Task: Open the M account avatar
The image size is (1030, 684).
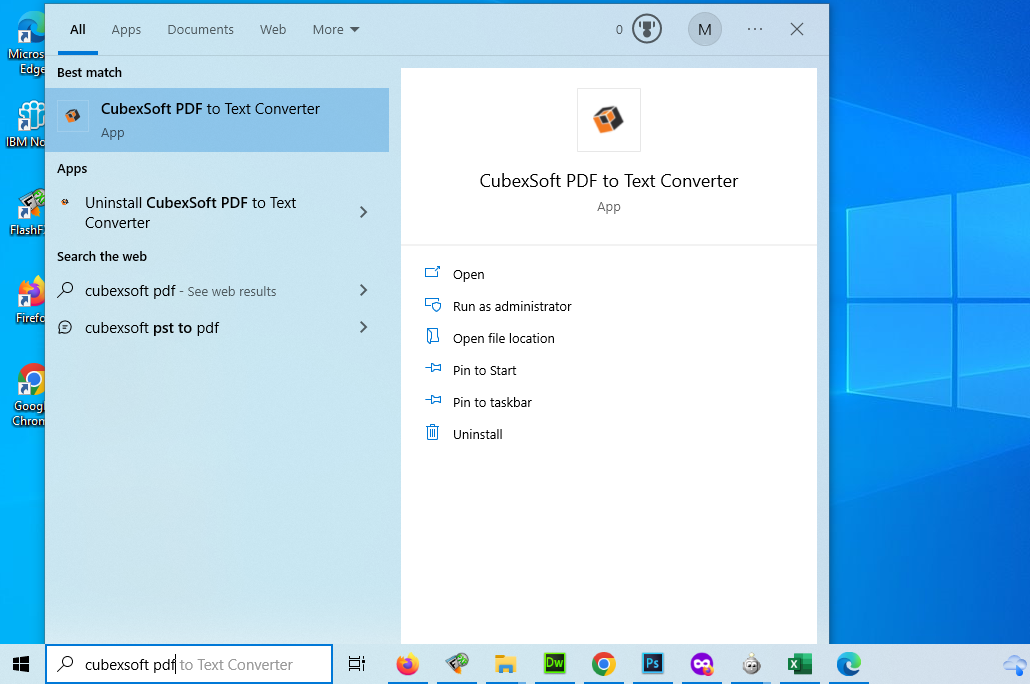Action: 704,30
